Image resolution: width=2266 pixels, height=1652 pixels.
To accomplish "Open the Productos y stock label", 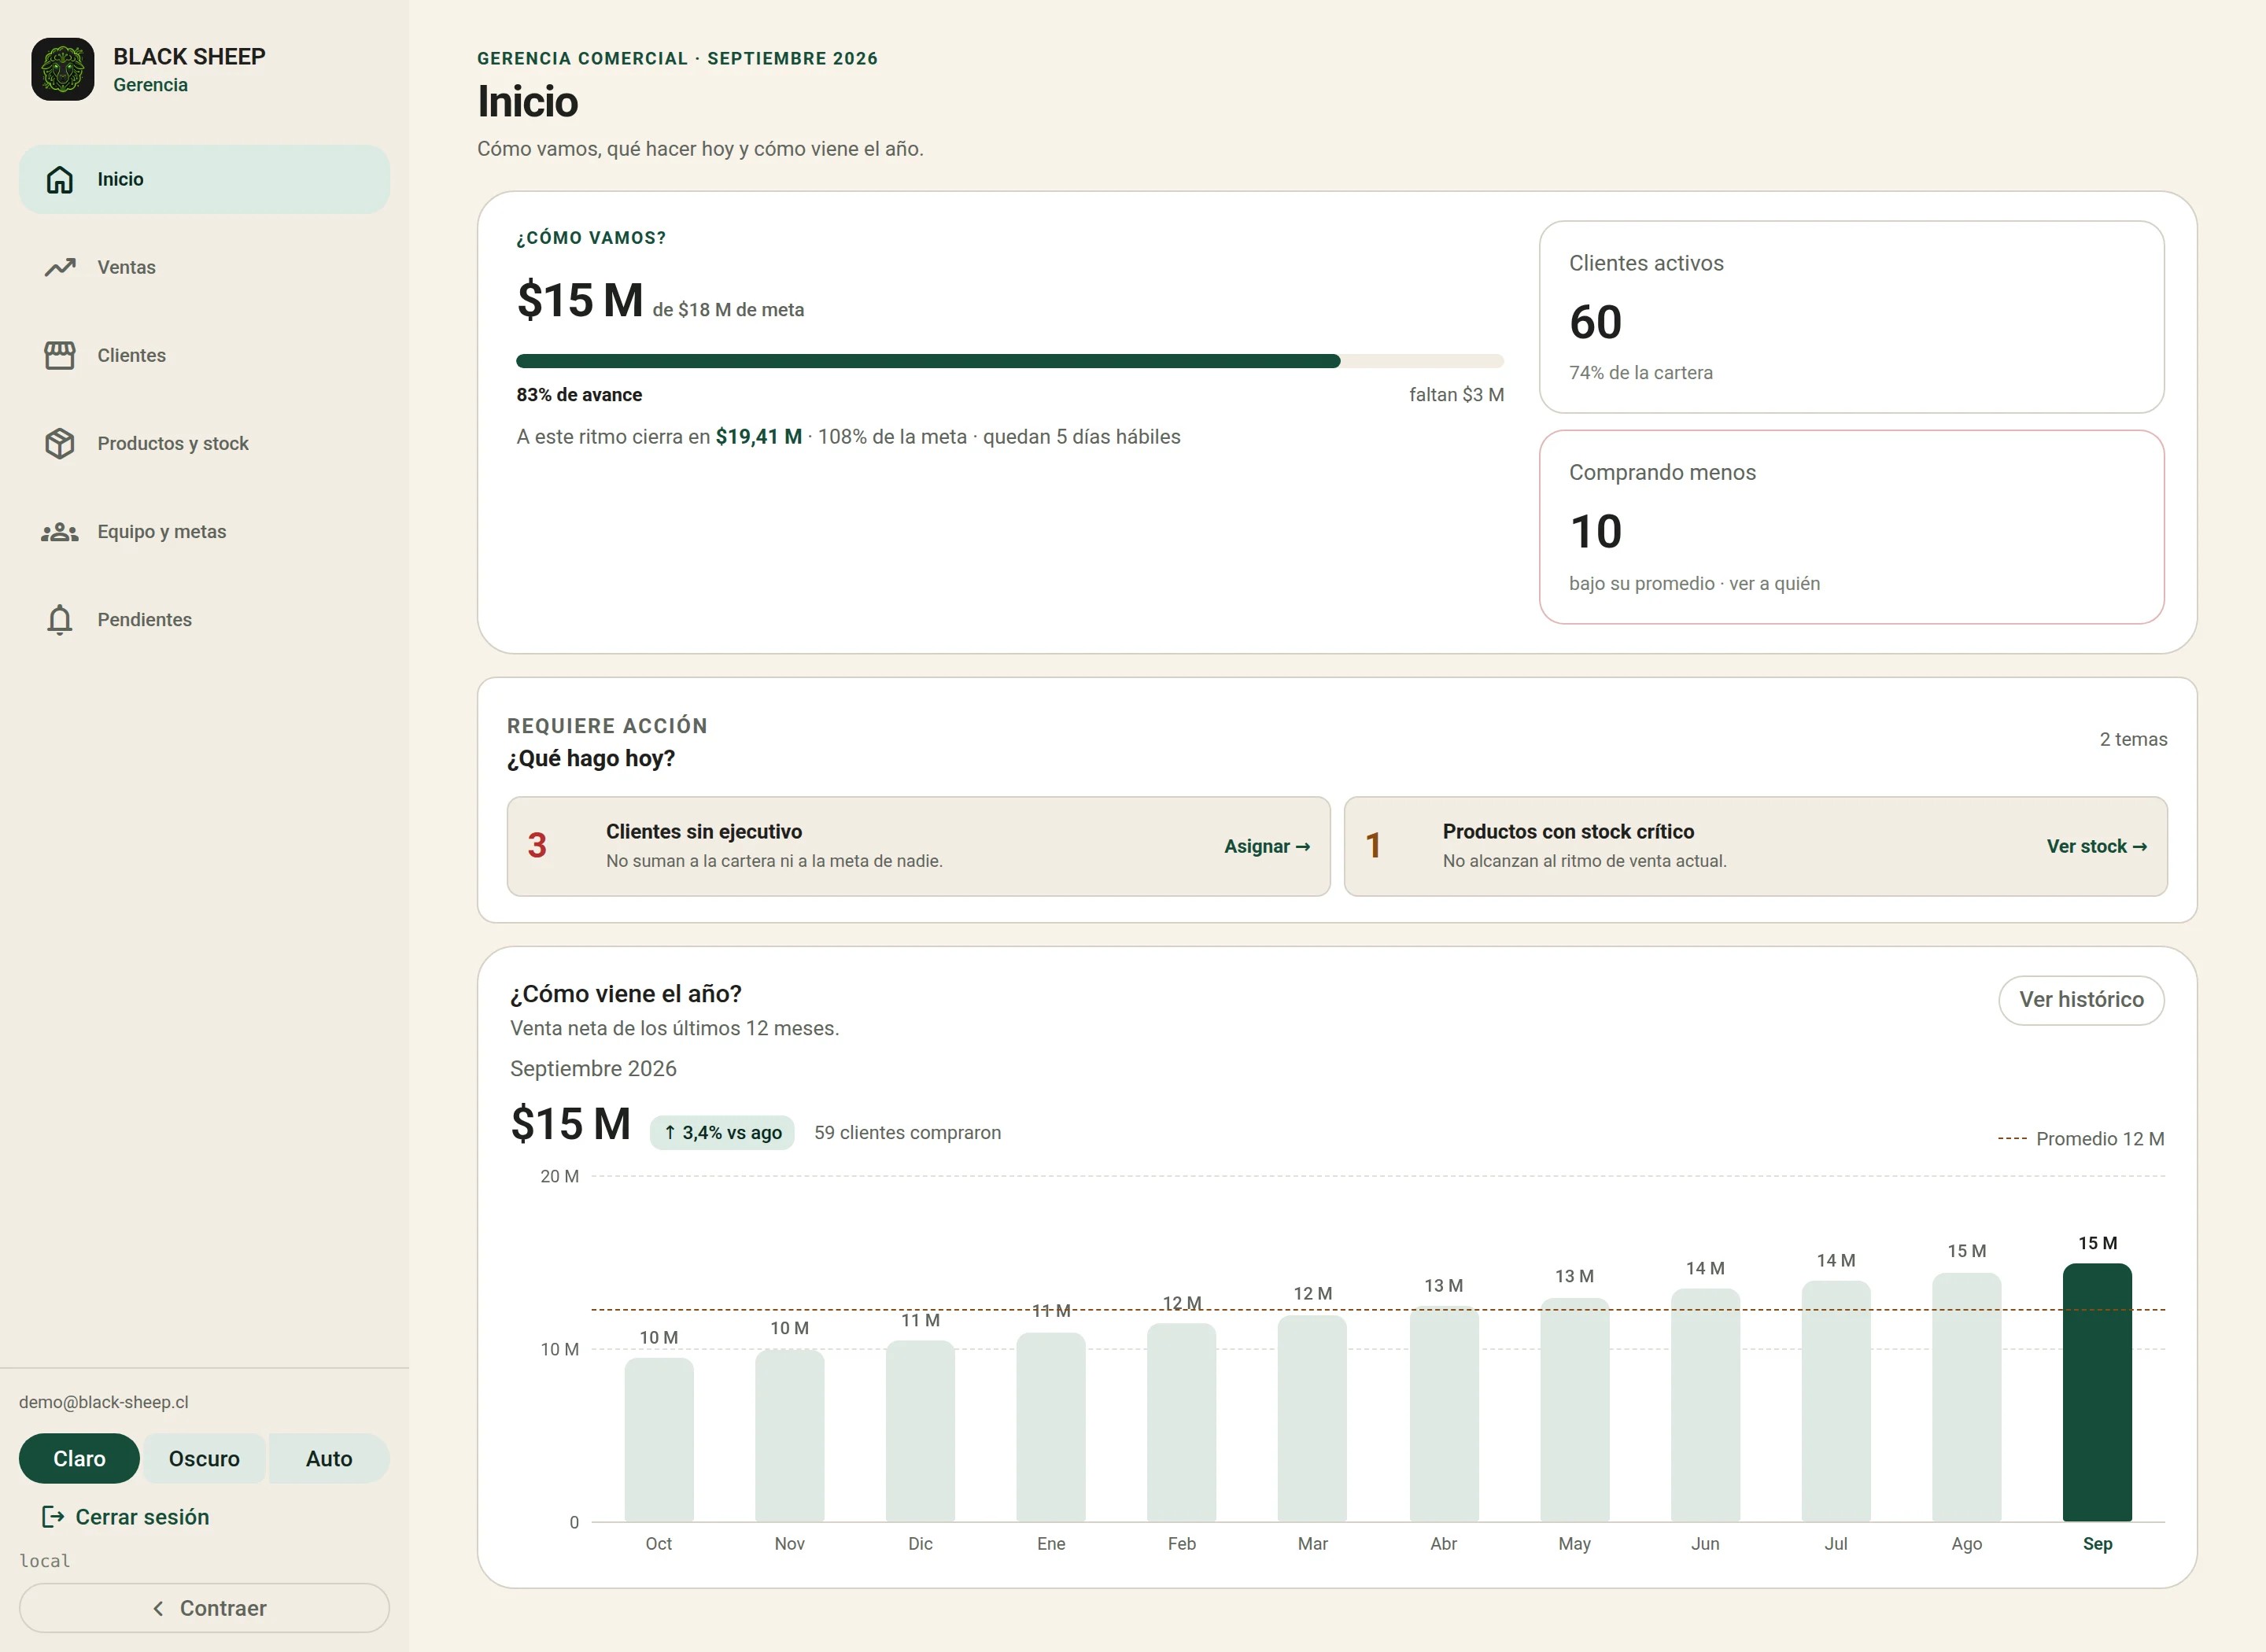I will point(173,443).
